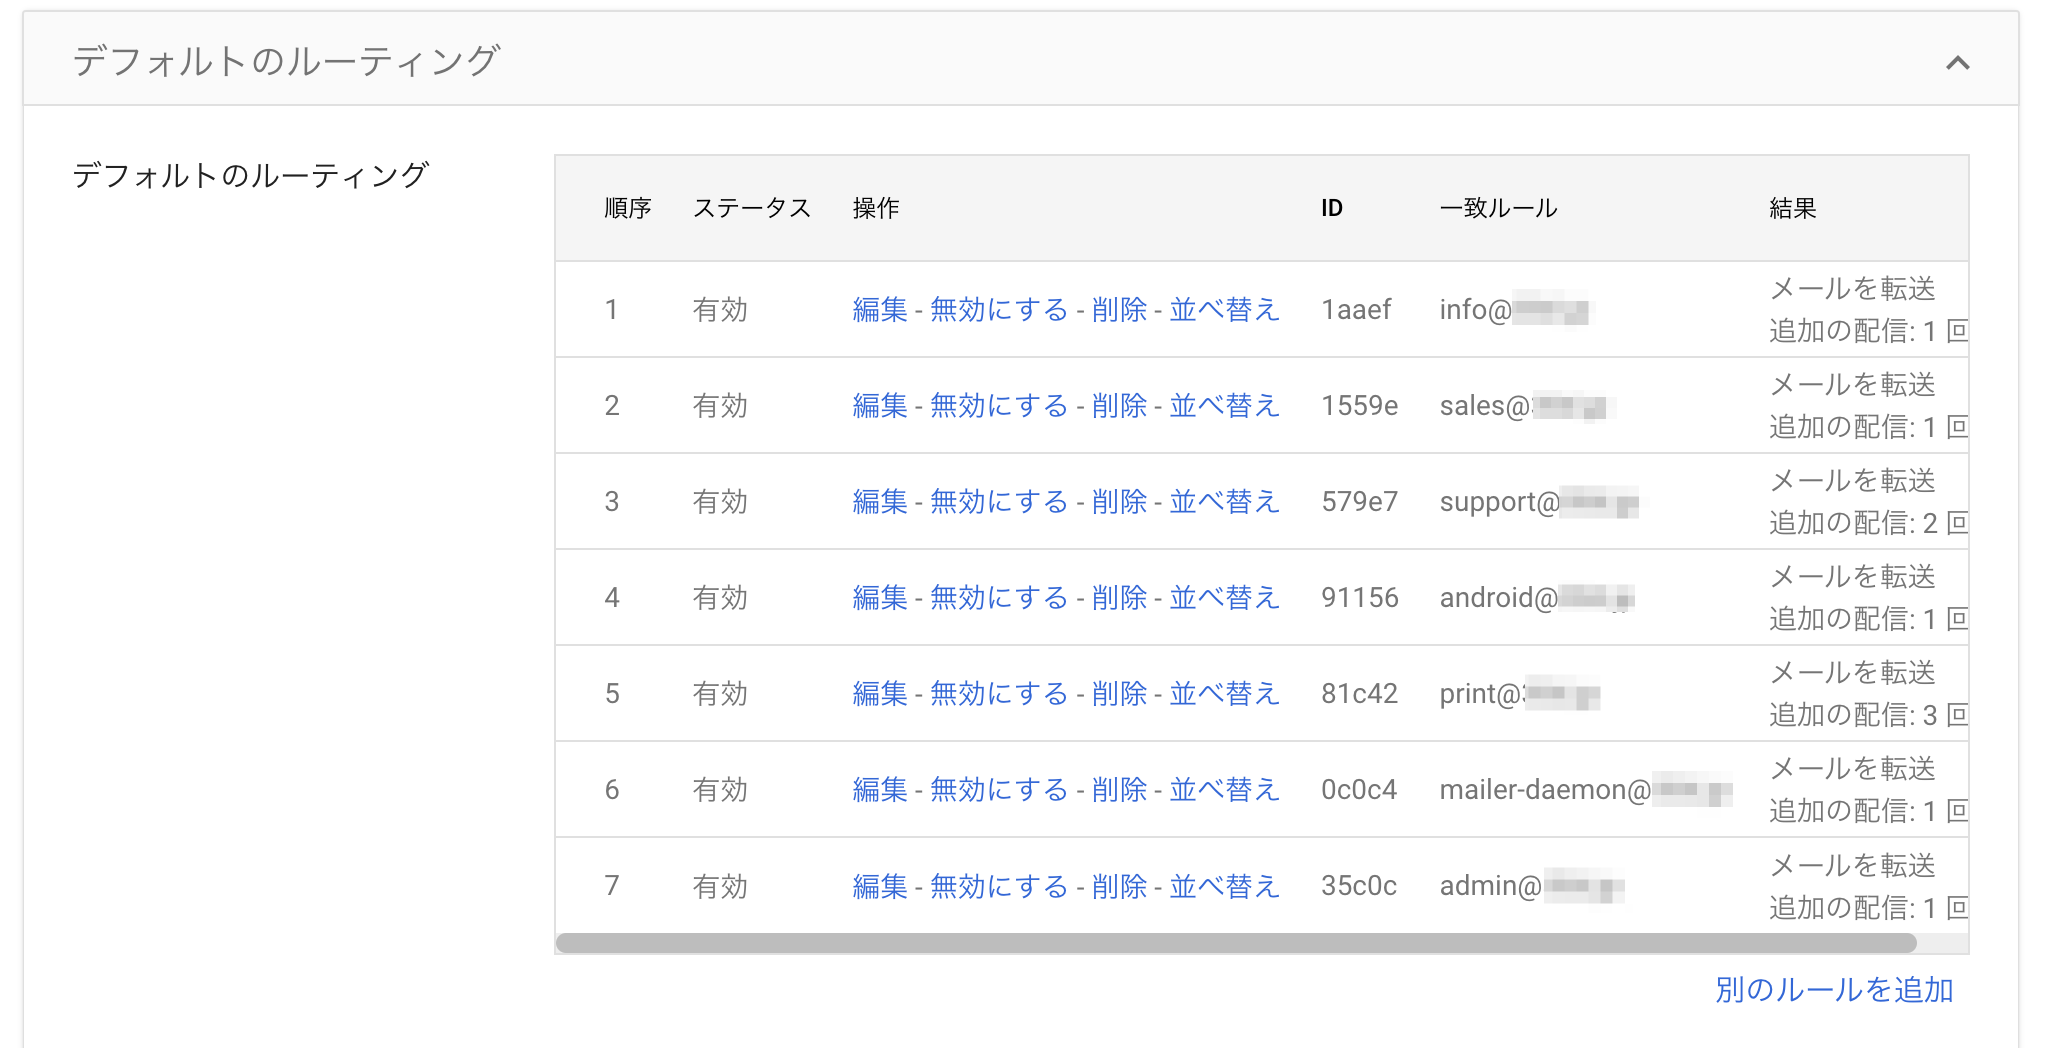The width and height of the screenshot is (2046, 1048).
Task: Disable rule number 7
Action: tap(997, 886)
